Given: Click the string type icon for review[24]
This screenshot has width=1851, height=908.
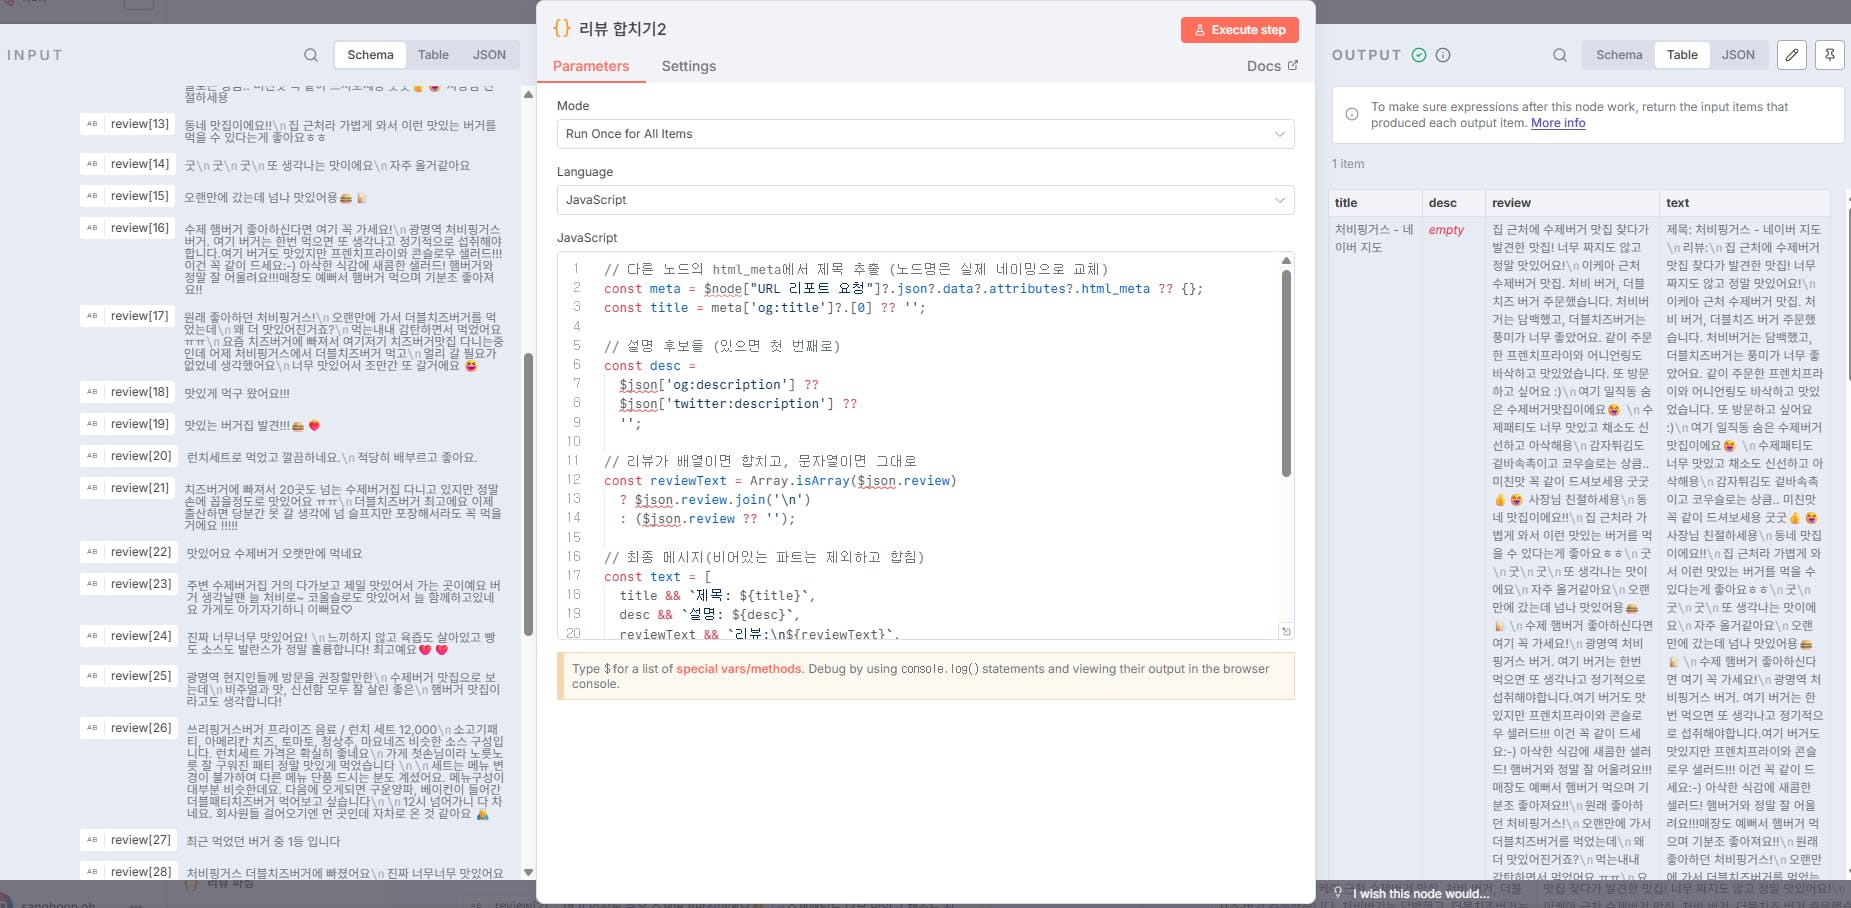Looking at the screenshot, I should [92, 636].
